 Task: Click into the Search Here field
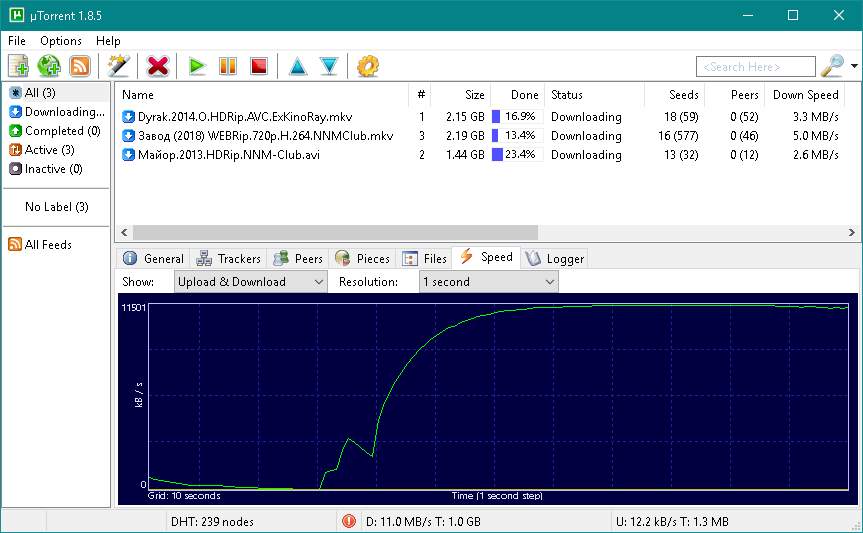click(x=756, y=67)
